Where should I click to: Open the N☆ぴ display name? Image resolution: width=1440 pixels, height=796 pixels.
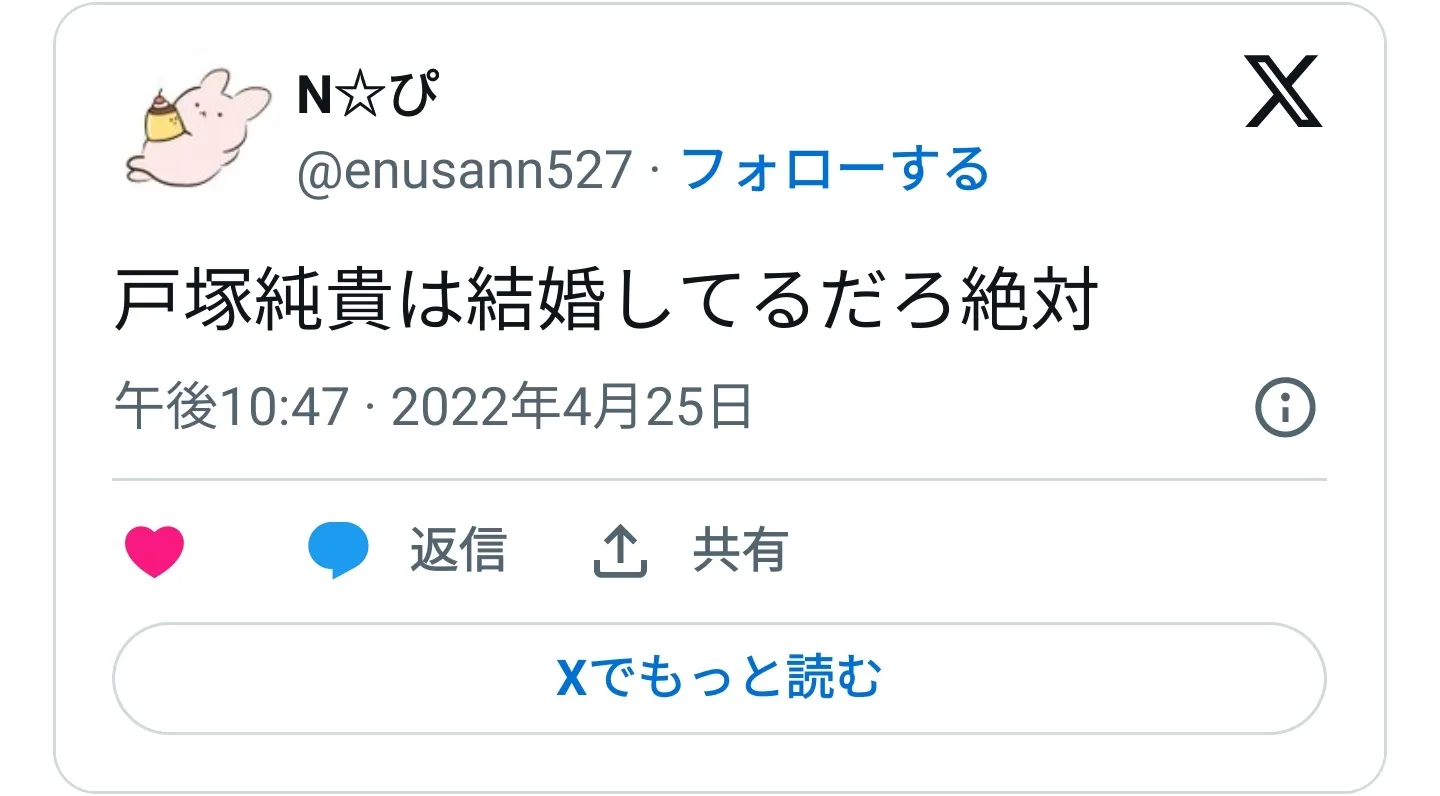pos(368,96)
